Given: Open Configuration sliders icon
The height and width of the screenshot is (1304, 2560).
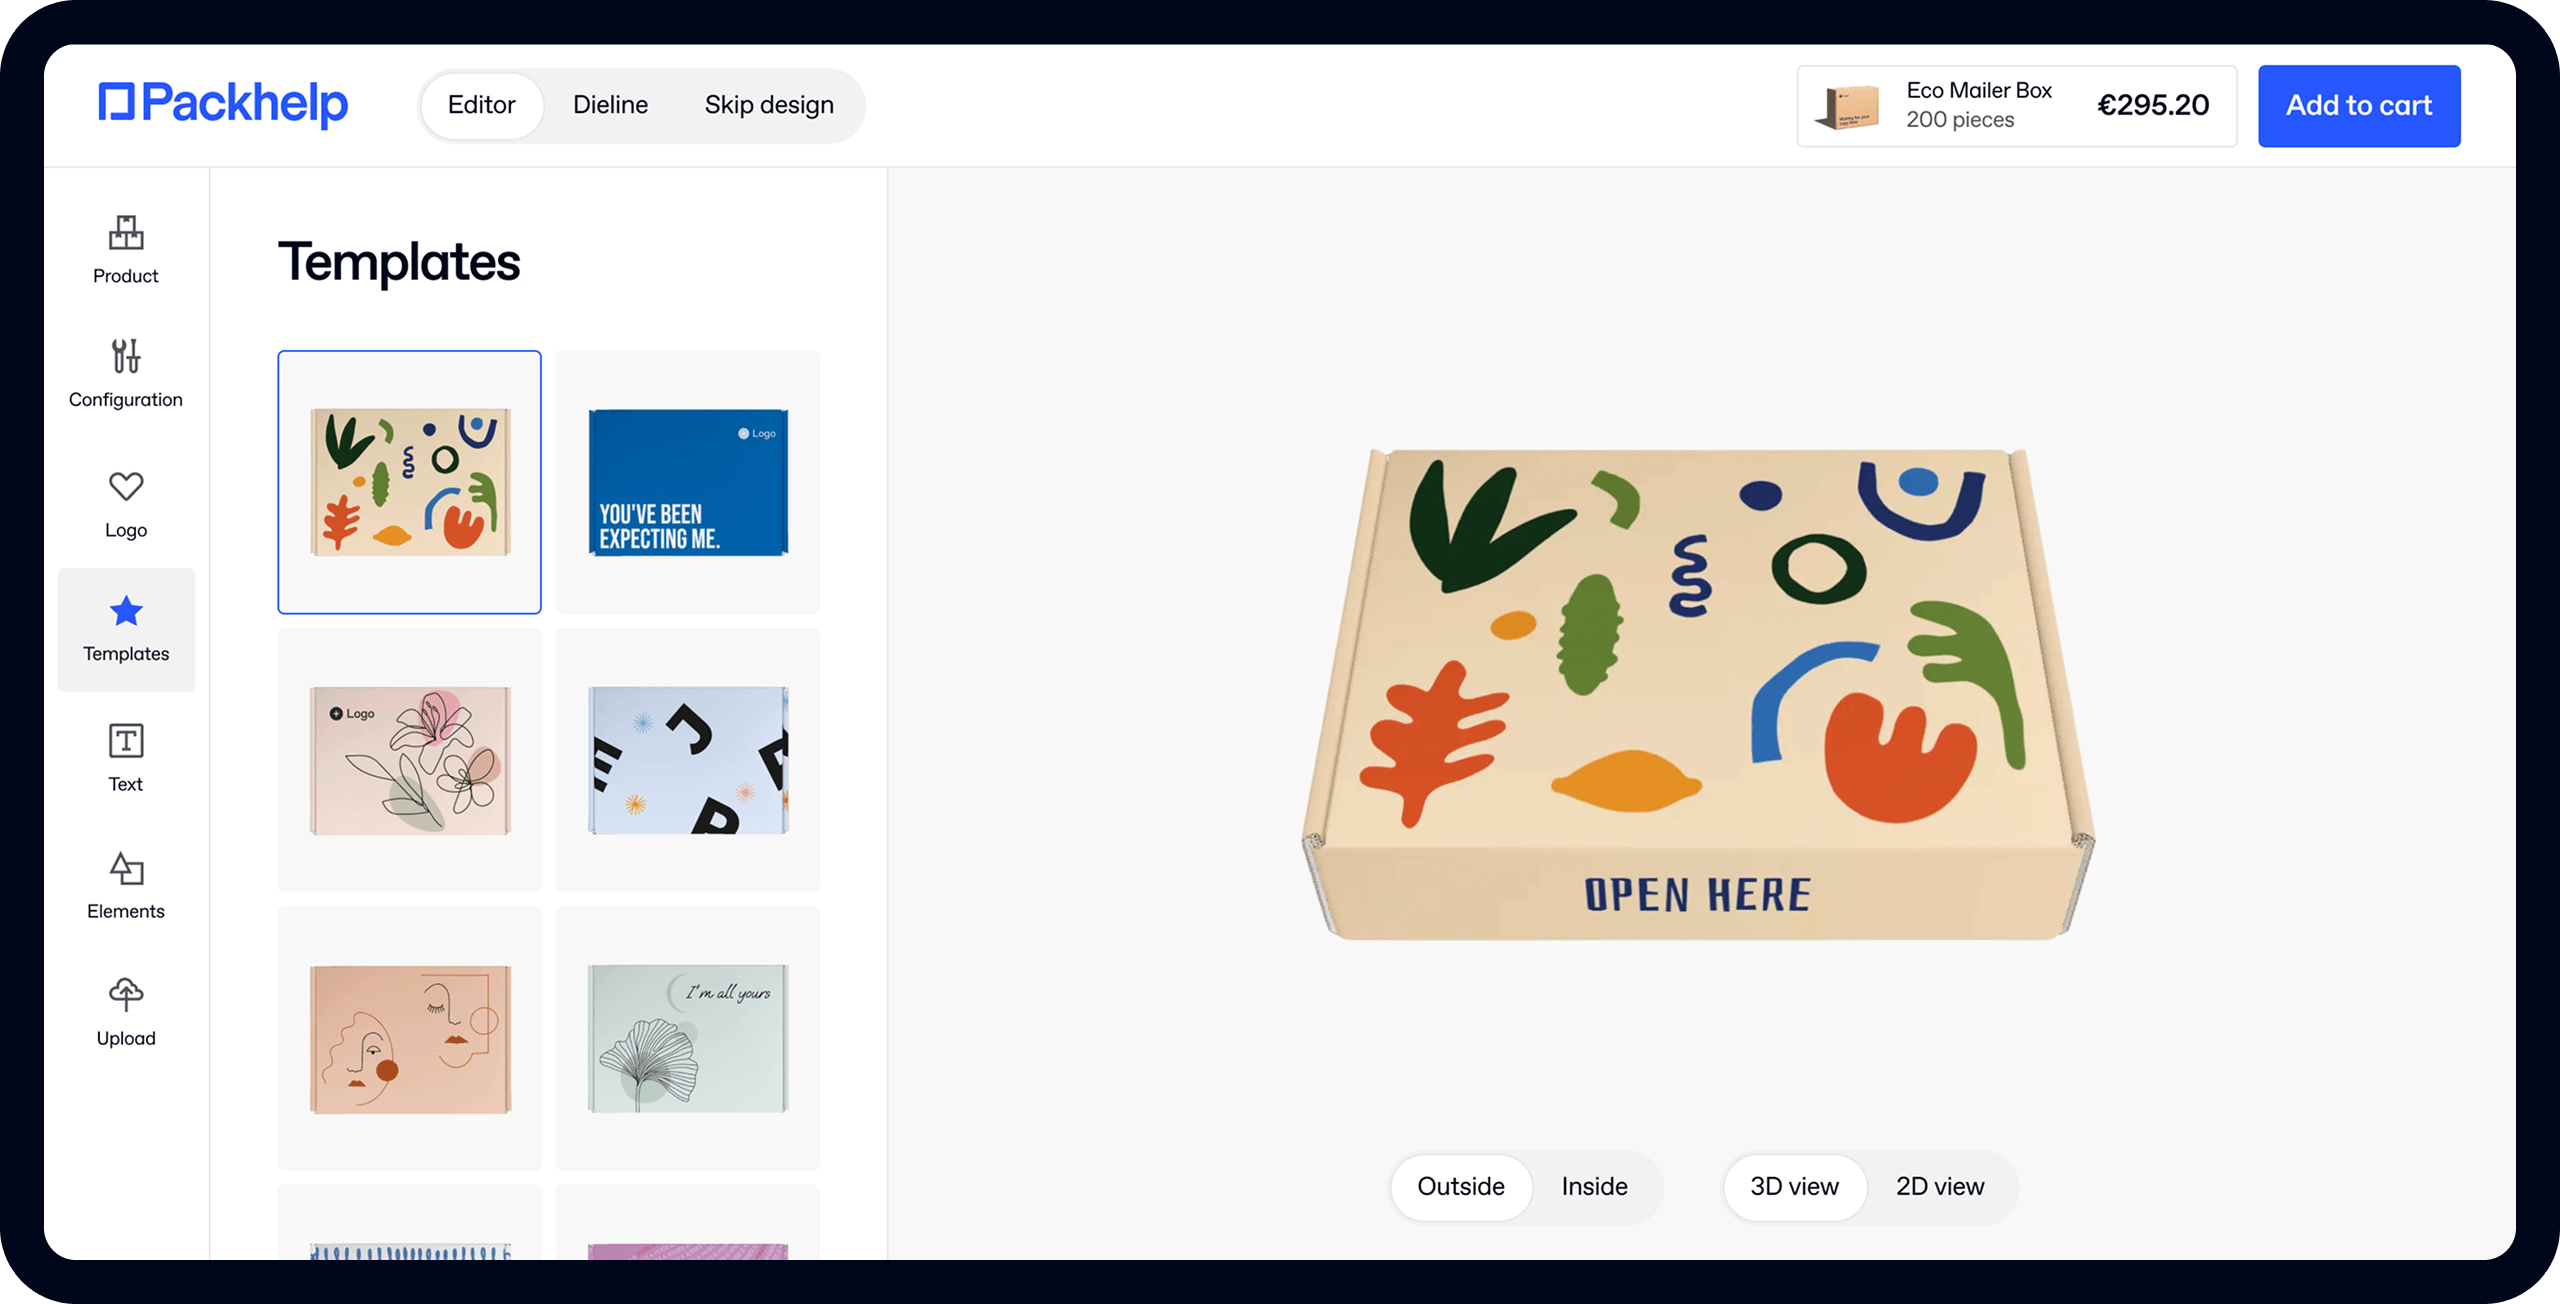Looking at the screenshot, I should pos(126,356).
